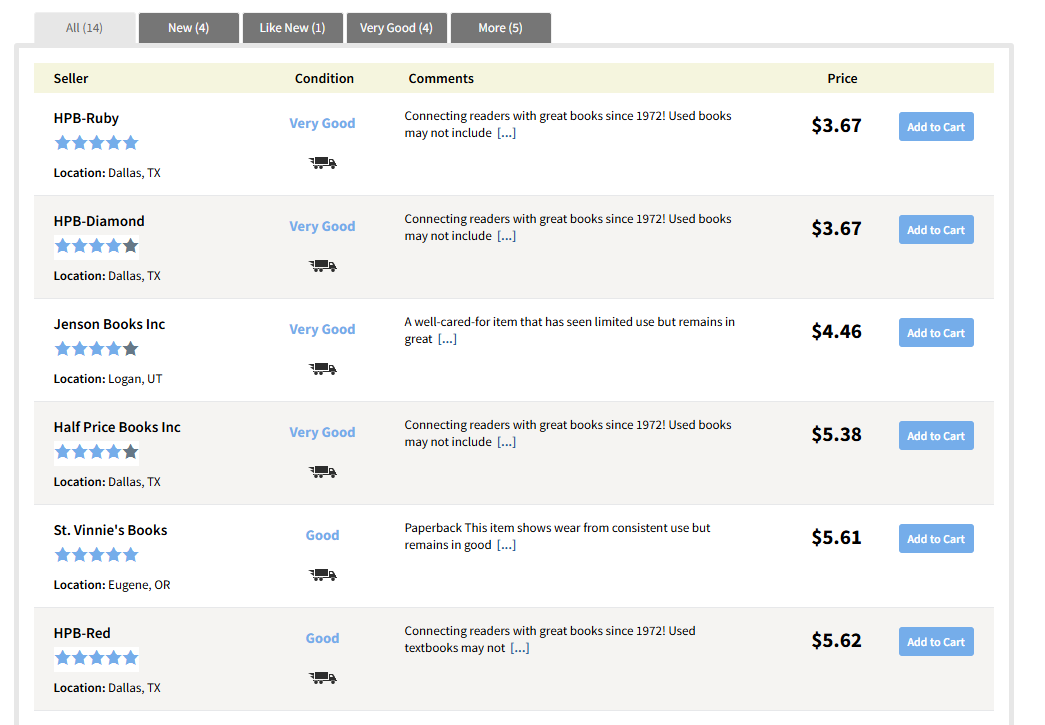Expand the HPB-Ruby comment with [...]
Screen dimensions: 1045x725
pyautogui.click(x=507, y=133)
